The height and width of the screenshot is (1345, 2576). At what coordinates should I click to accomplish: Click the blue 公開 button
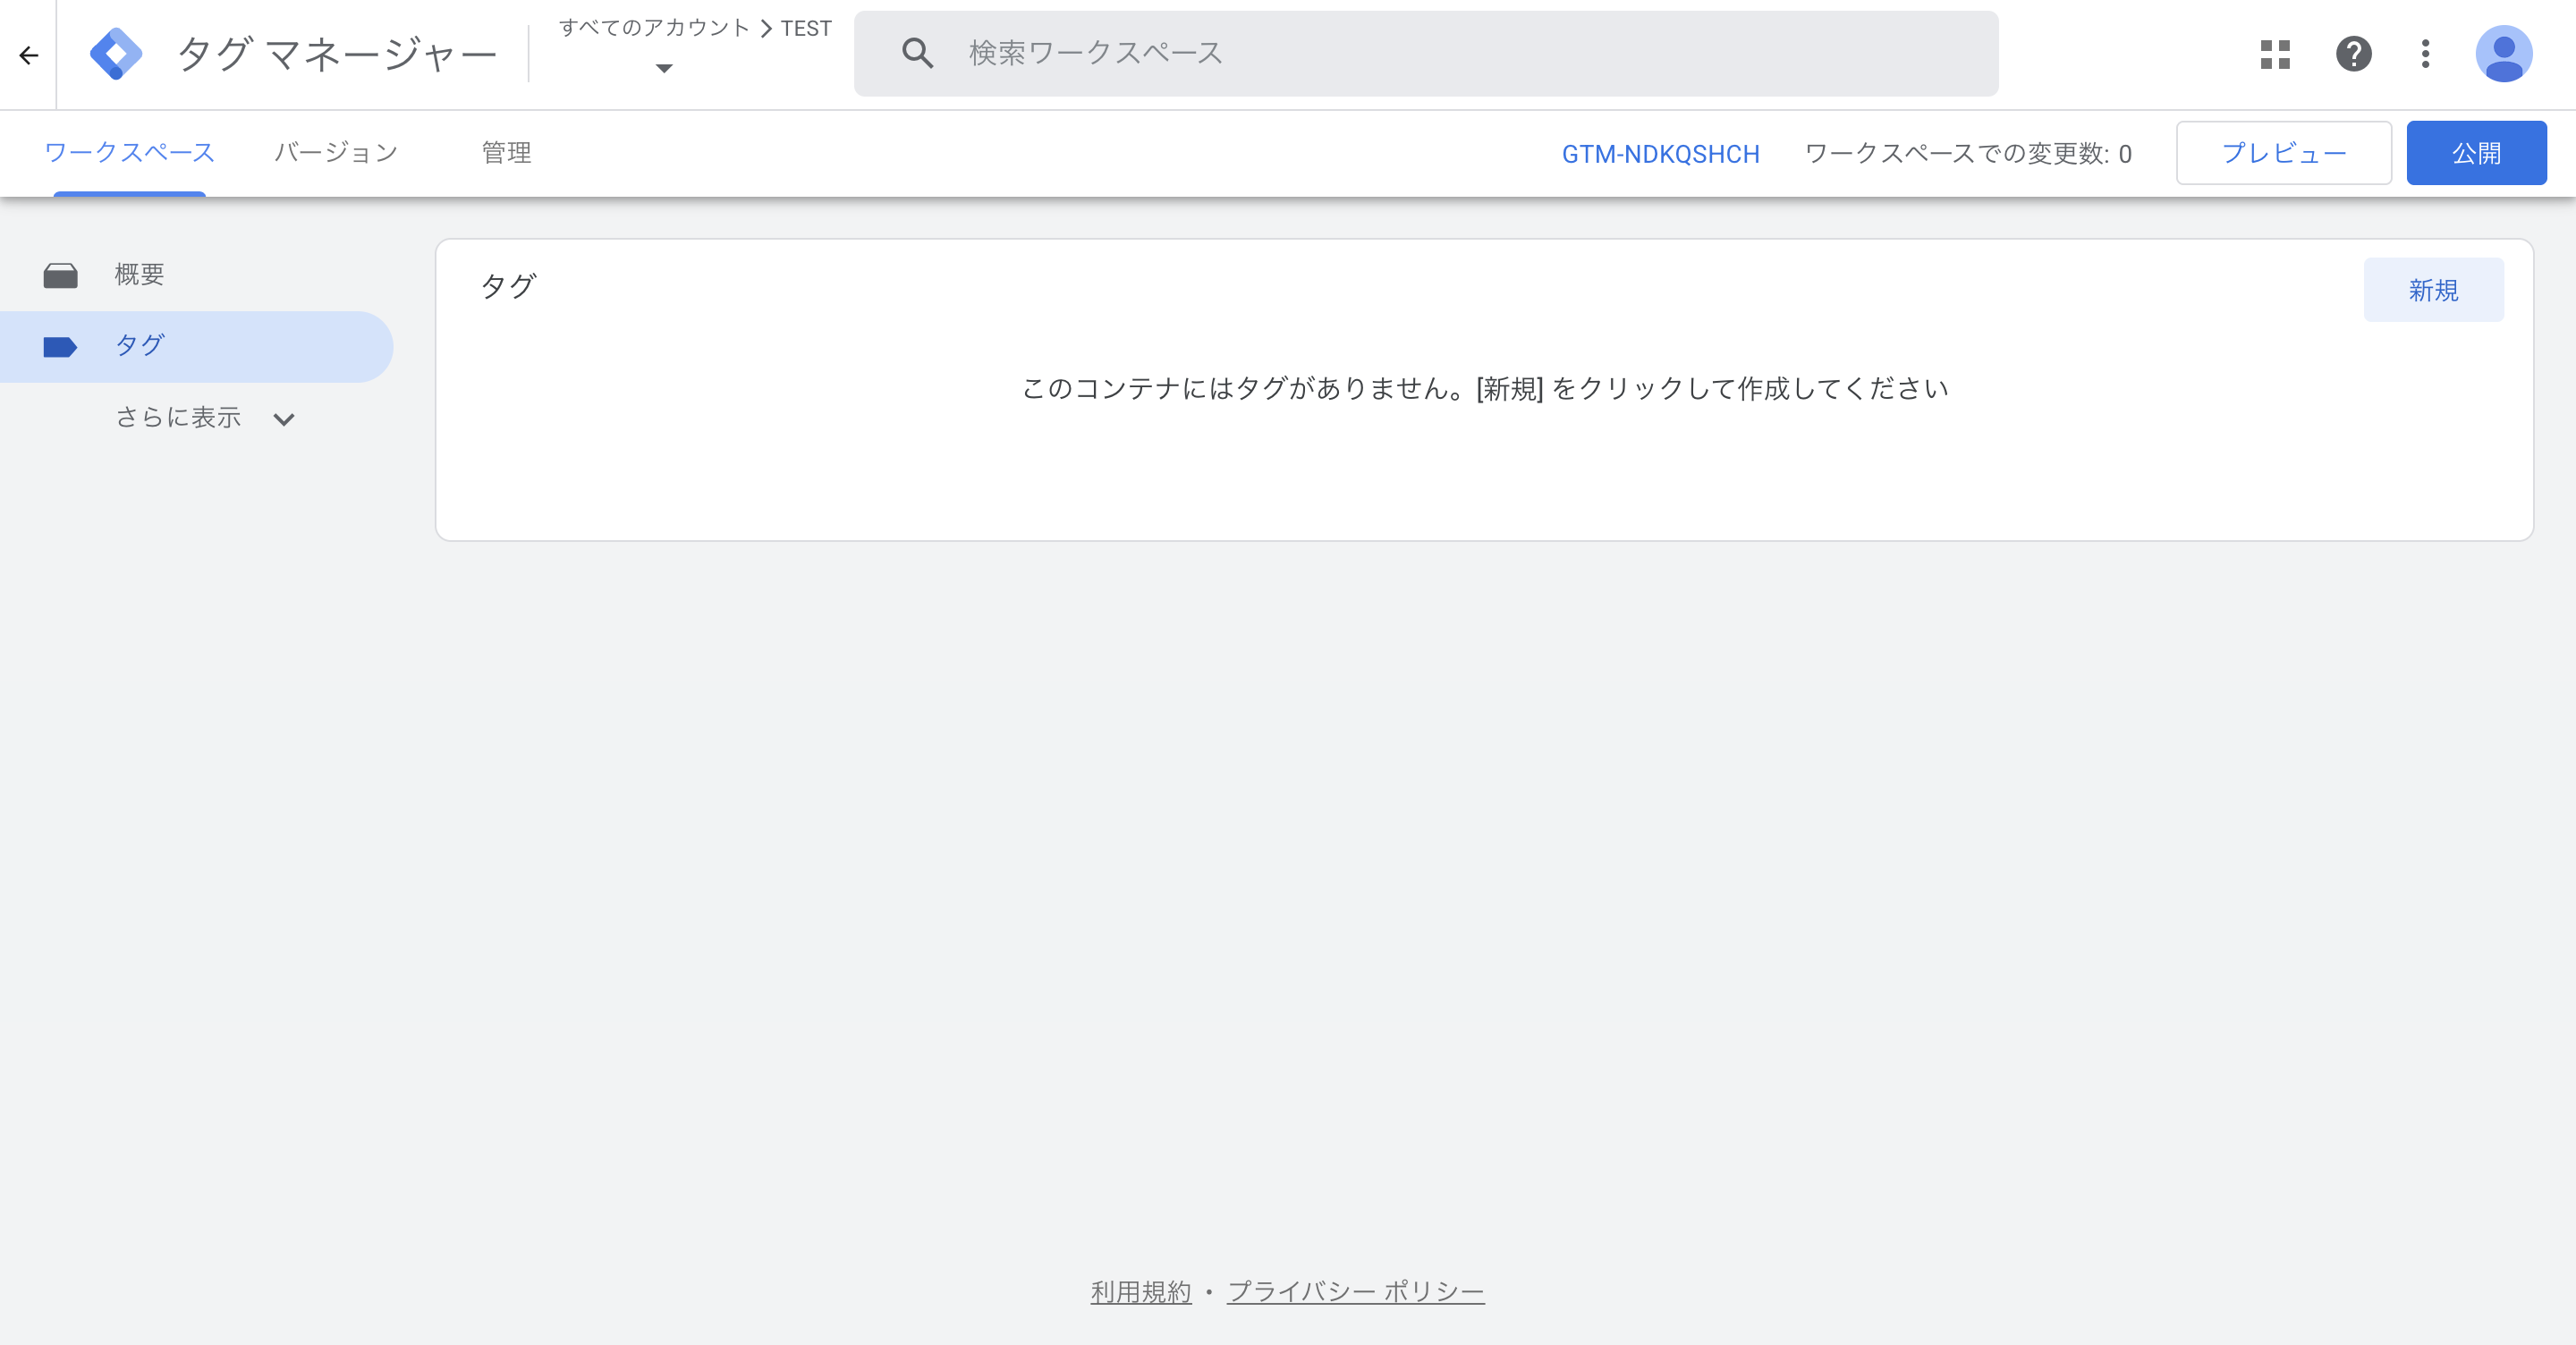2477,153
